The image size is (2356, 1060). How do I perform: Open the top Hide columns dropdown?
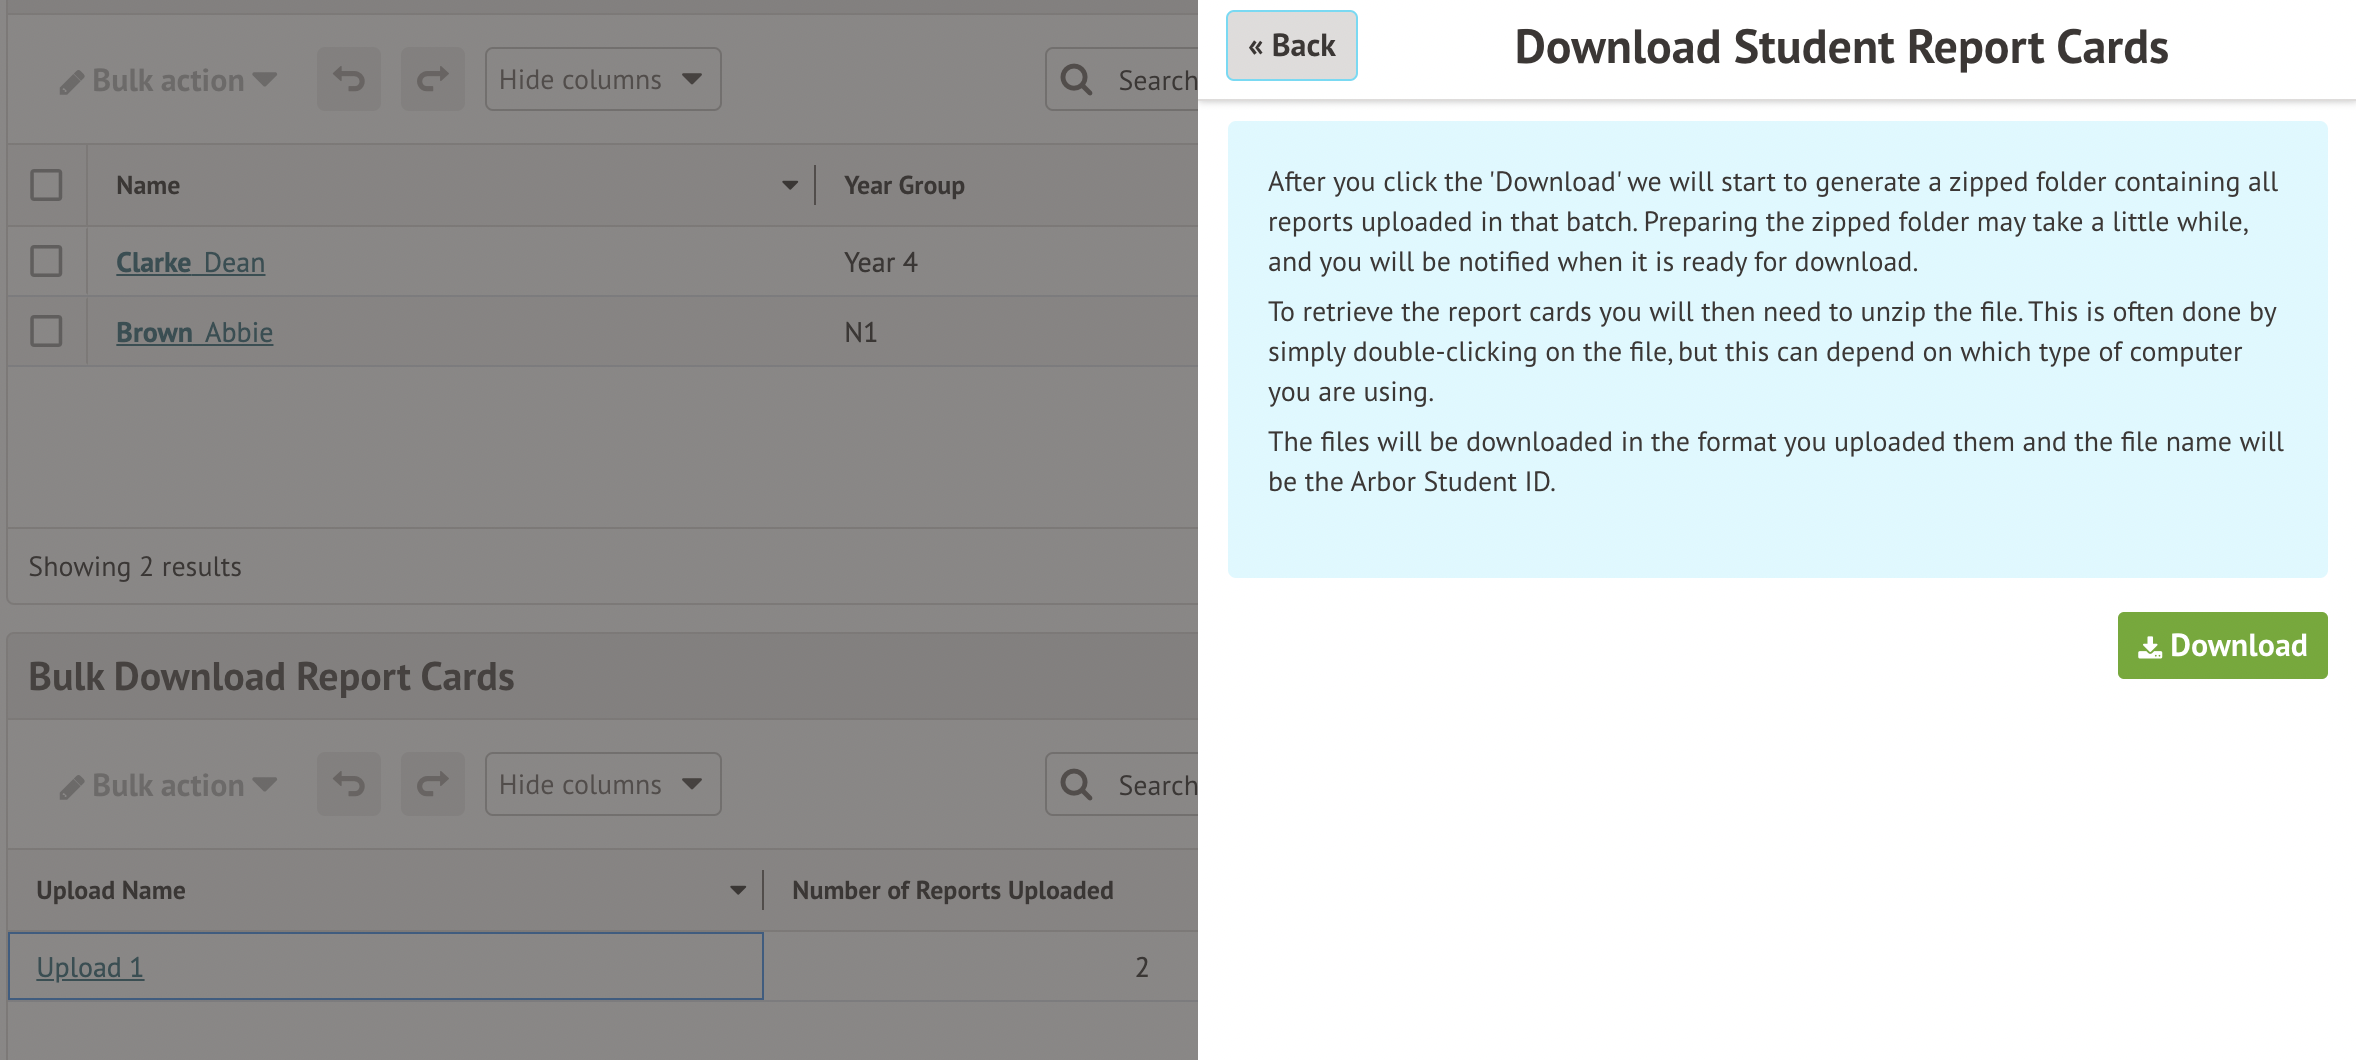pyautogui.click(x=602, y=79)
